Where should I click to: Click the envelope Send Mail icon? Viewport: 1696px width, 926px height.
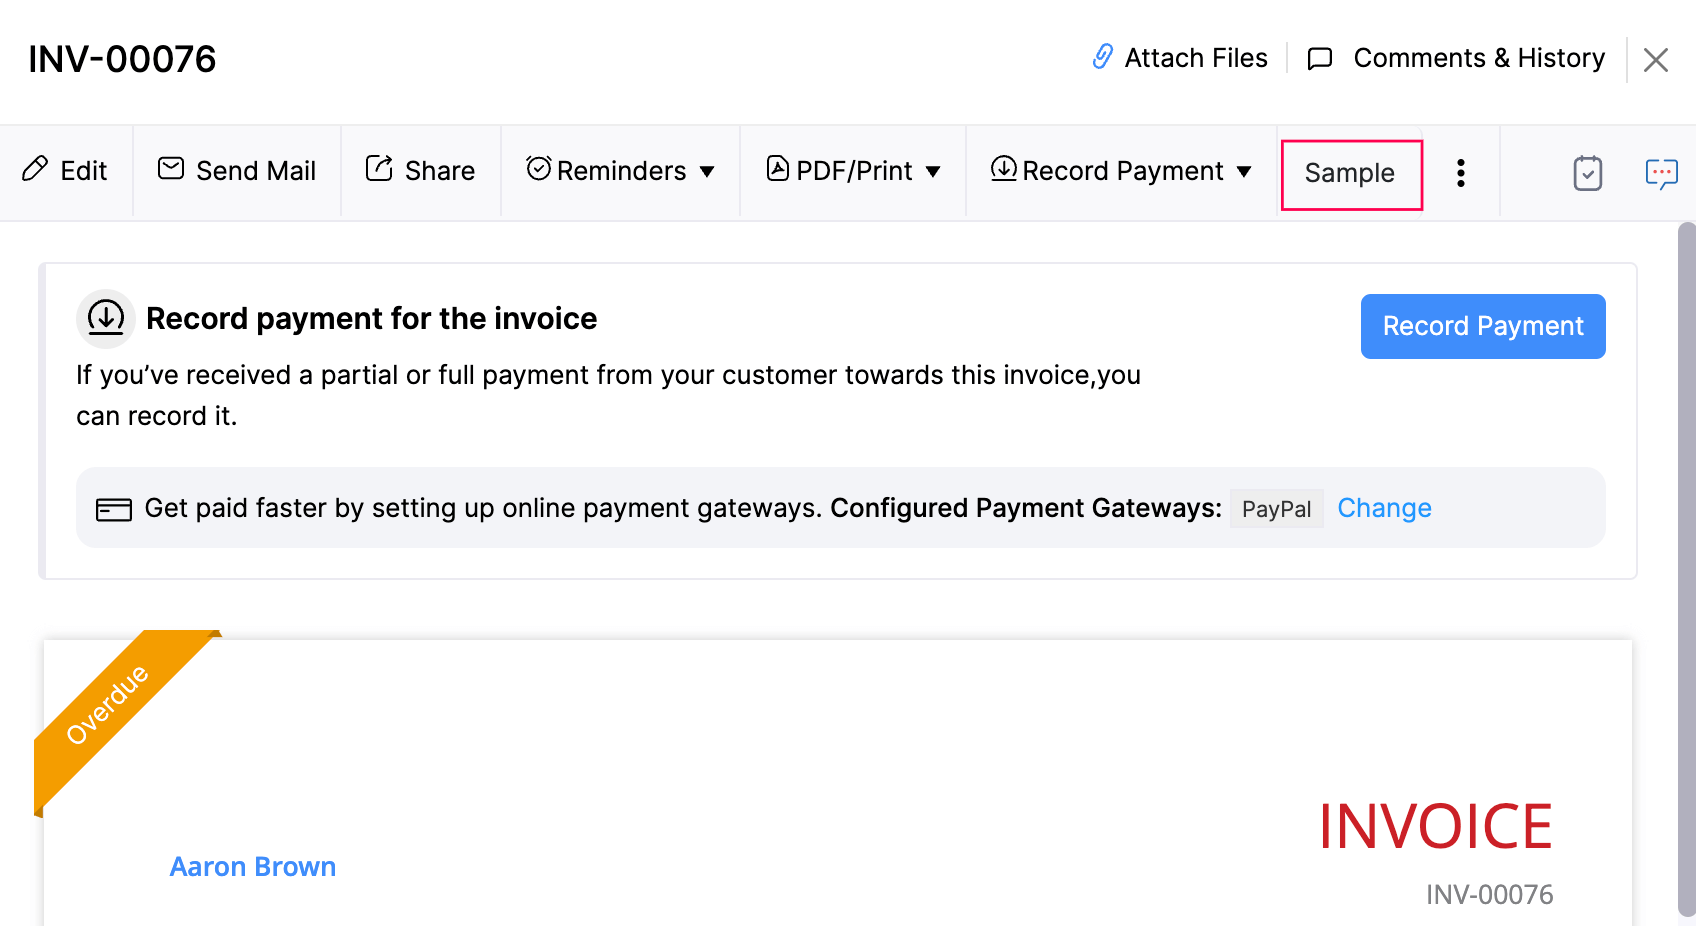pos(171,168)
